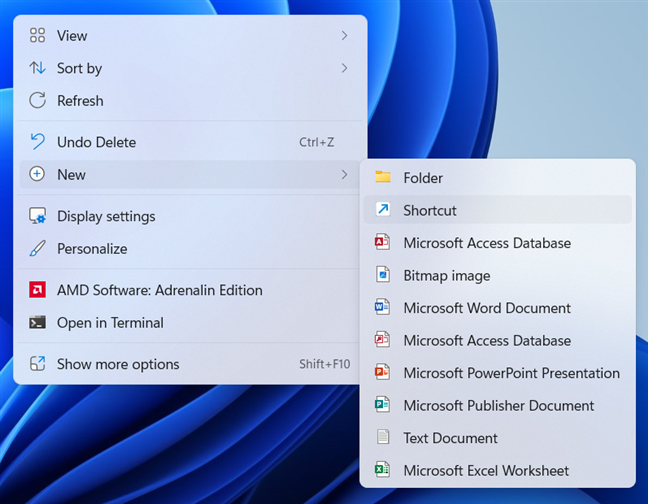
Task: Click the Bitmap image file icon
Action: [x=383, y=275]
